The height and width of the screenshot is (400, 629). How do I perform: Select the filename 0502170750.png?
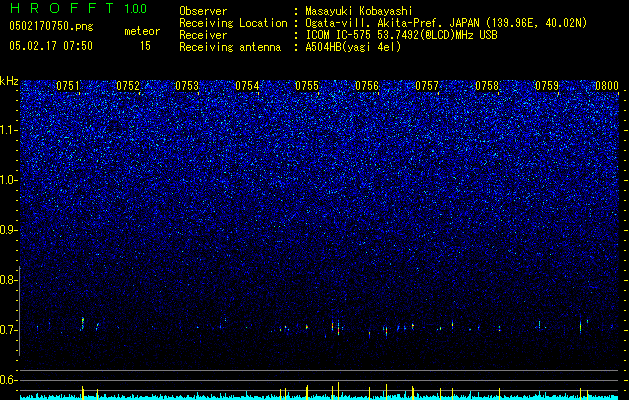[51, 26]
